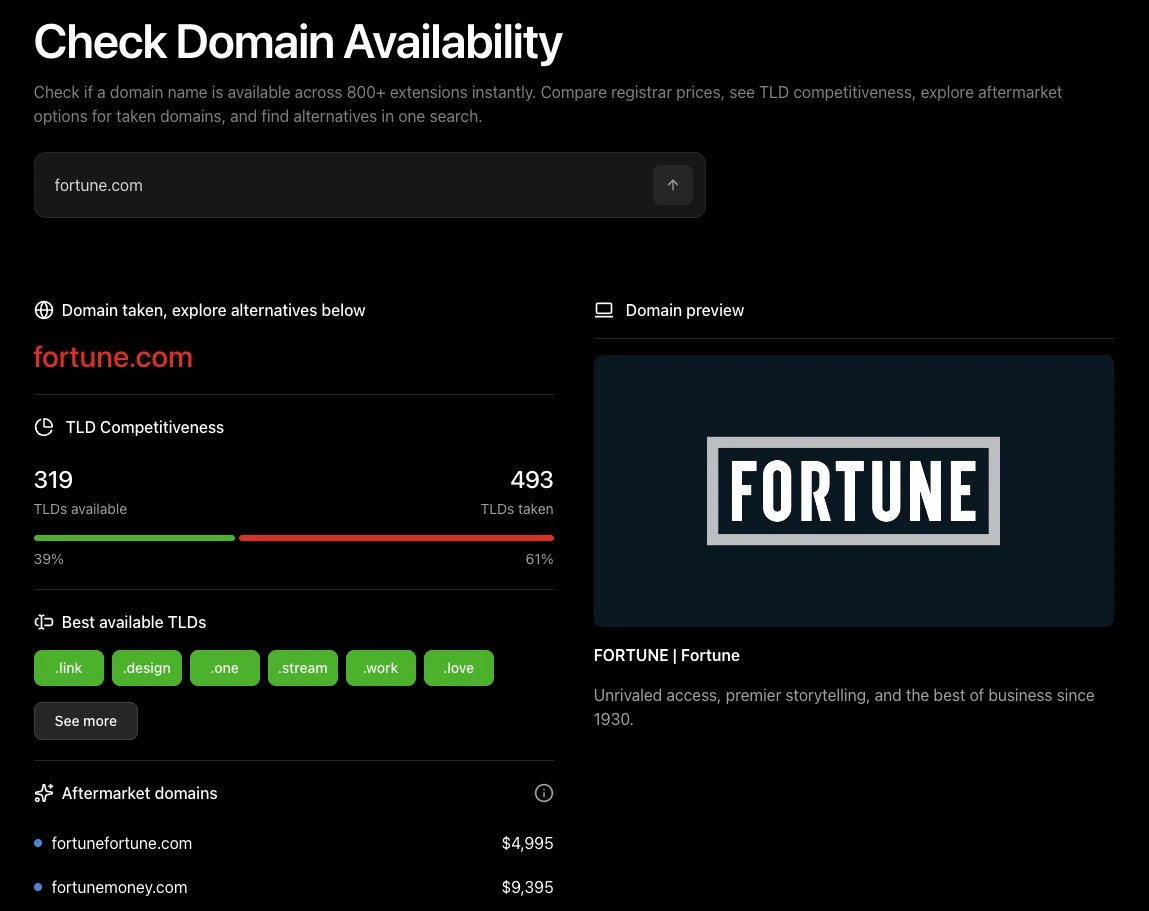Screen dimensions: 1149x911
Task: Click the green available TLDs bar
Action: pyautogui.click(x=134, y=538)
